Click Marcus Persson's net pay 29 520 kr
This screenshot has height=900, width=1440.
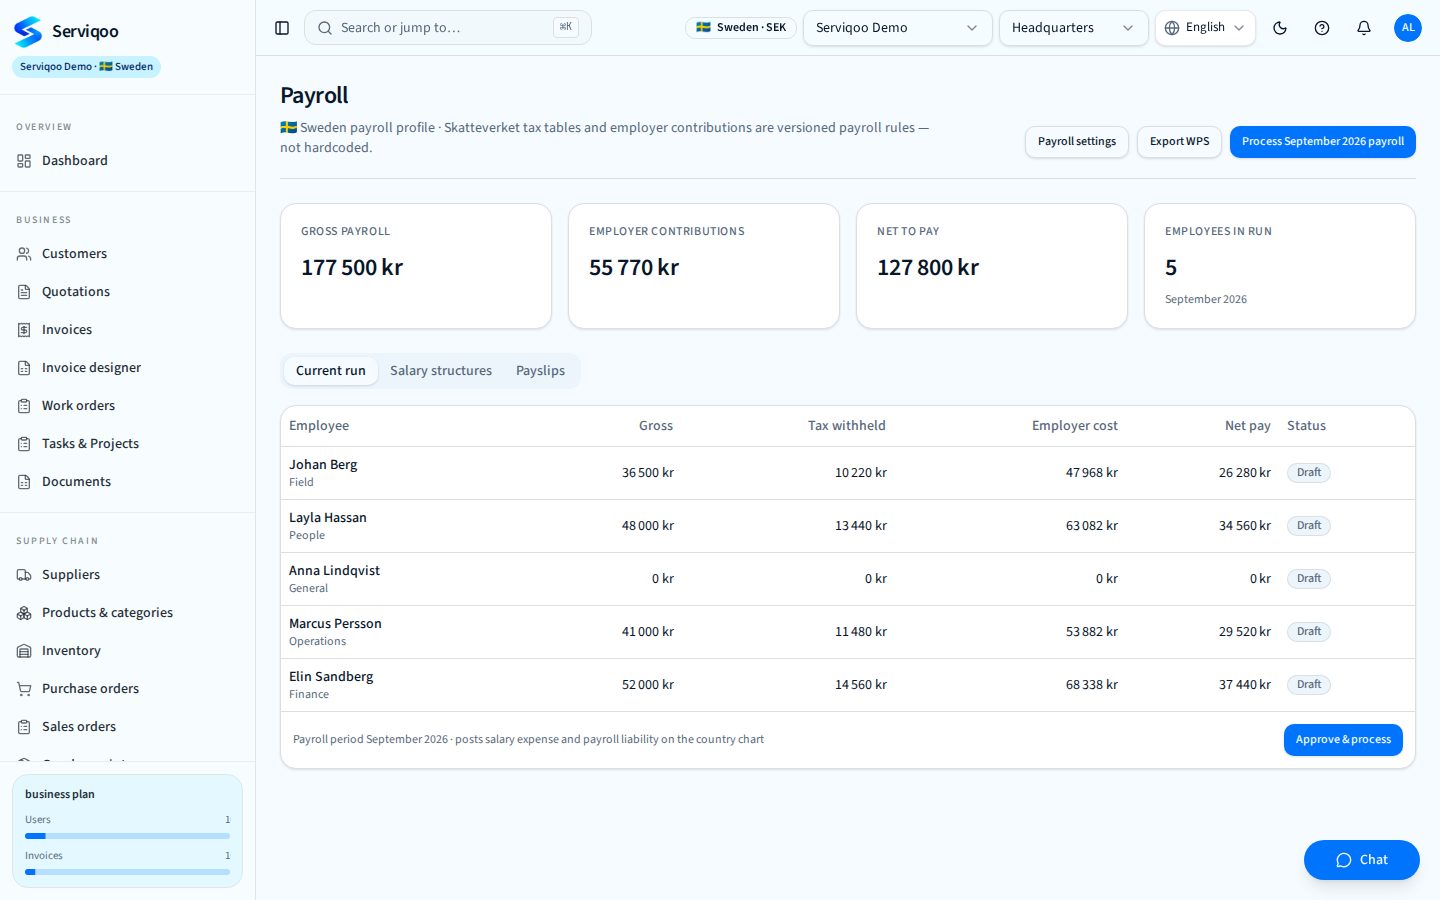[1244, 632]
